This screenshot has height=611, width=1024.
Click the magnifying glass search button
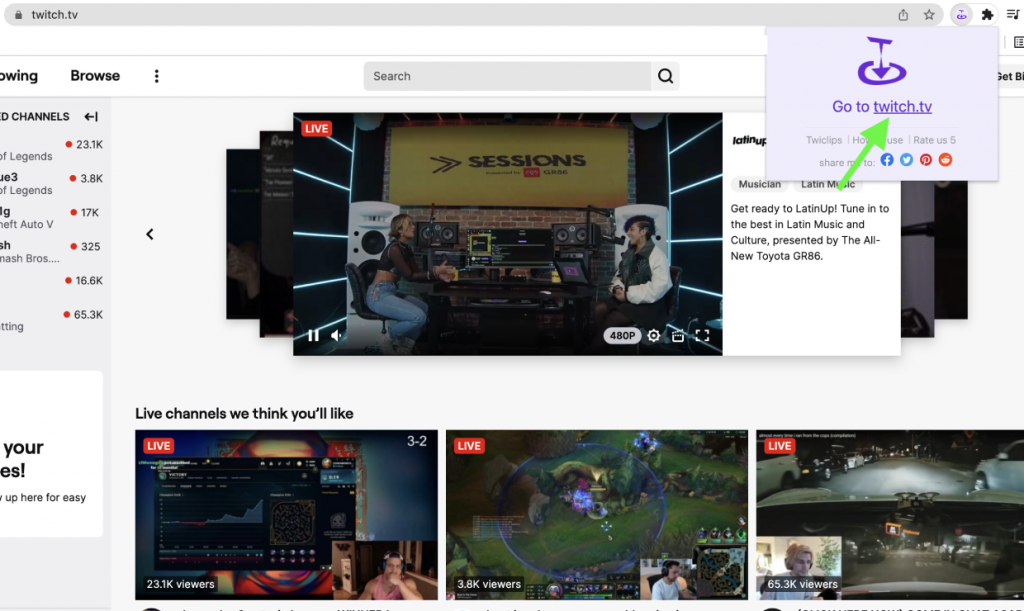(665, 76)
